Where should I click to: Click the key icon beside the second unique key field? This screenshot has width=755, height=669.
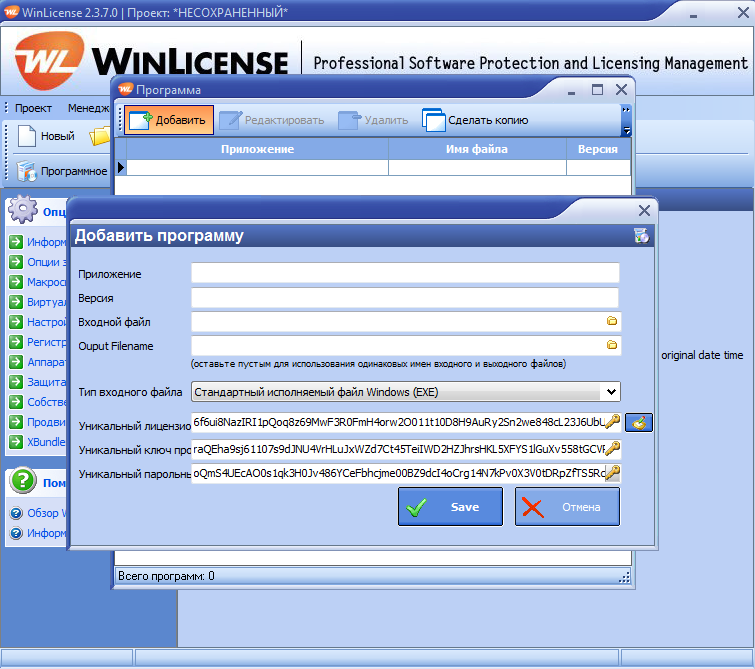[612, 448]
